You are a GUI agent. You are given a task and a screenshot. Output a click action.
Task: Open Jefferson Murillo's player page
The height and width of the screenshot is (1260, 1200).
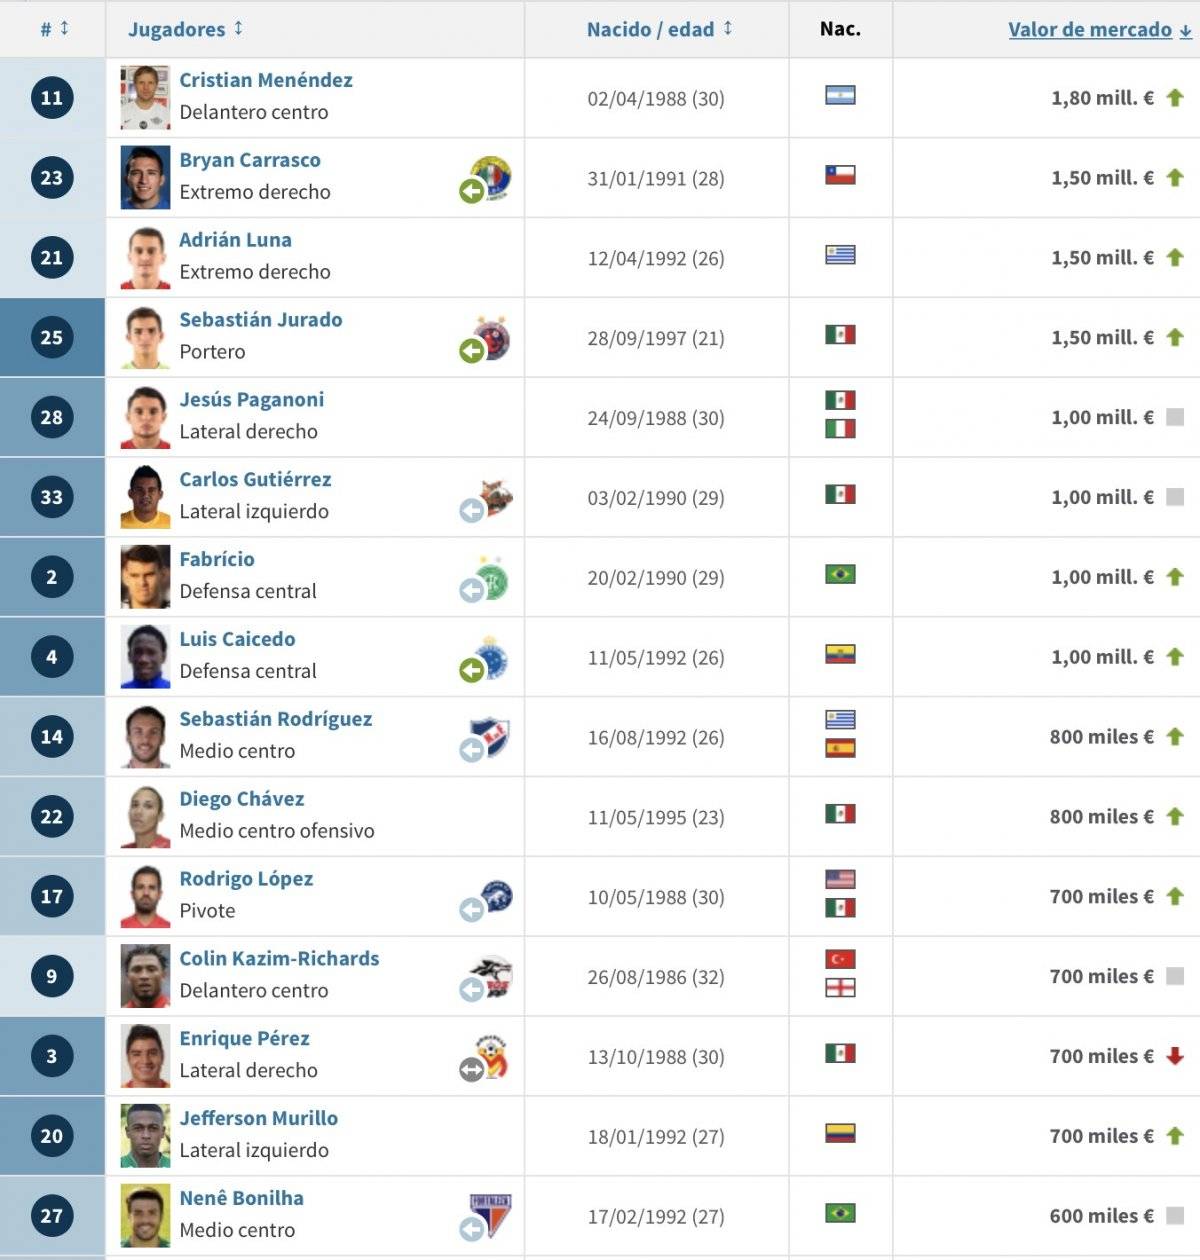point(259,1118)
